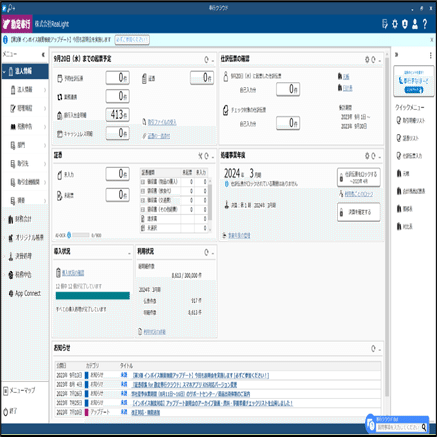Screen dimensions: 437x437
Task: Expand the 取引先 submenu chevron
Action: coord(45,164)
